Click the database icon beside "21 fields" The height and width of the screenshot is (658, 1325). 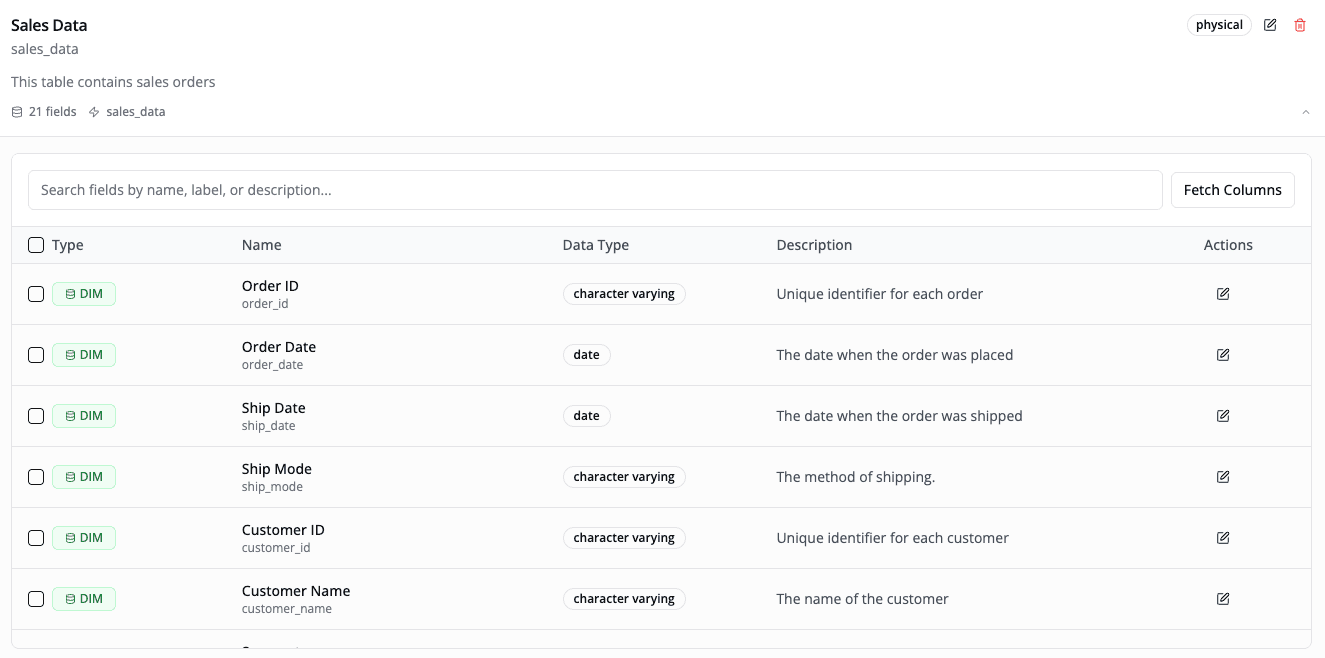pyautogui.click(x=15, y=111)
